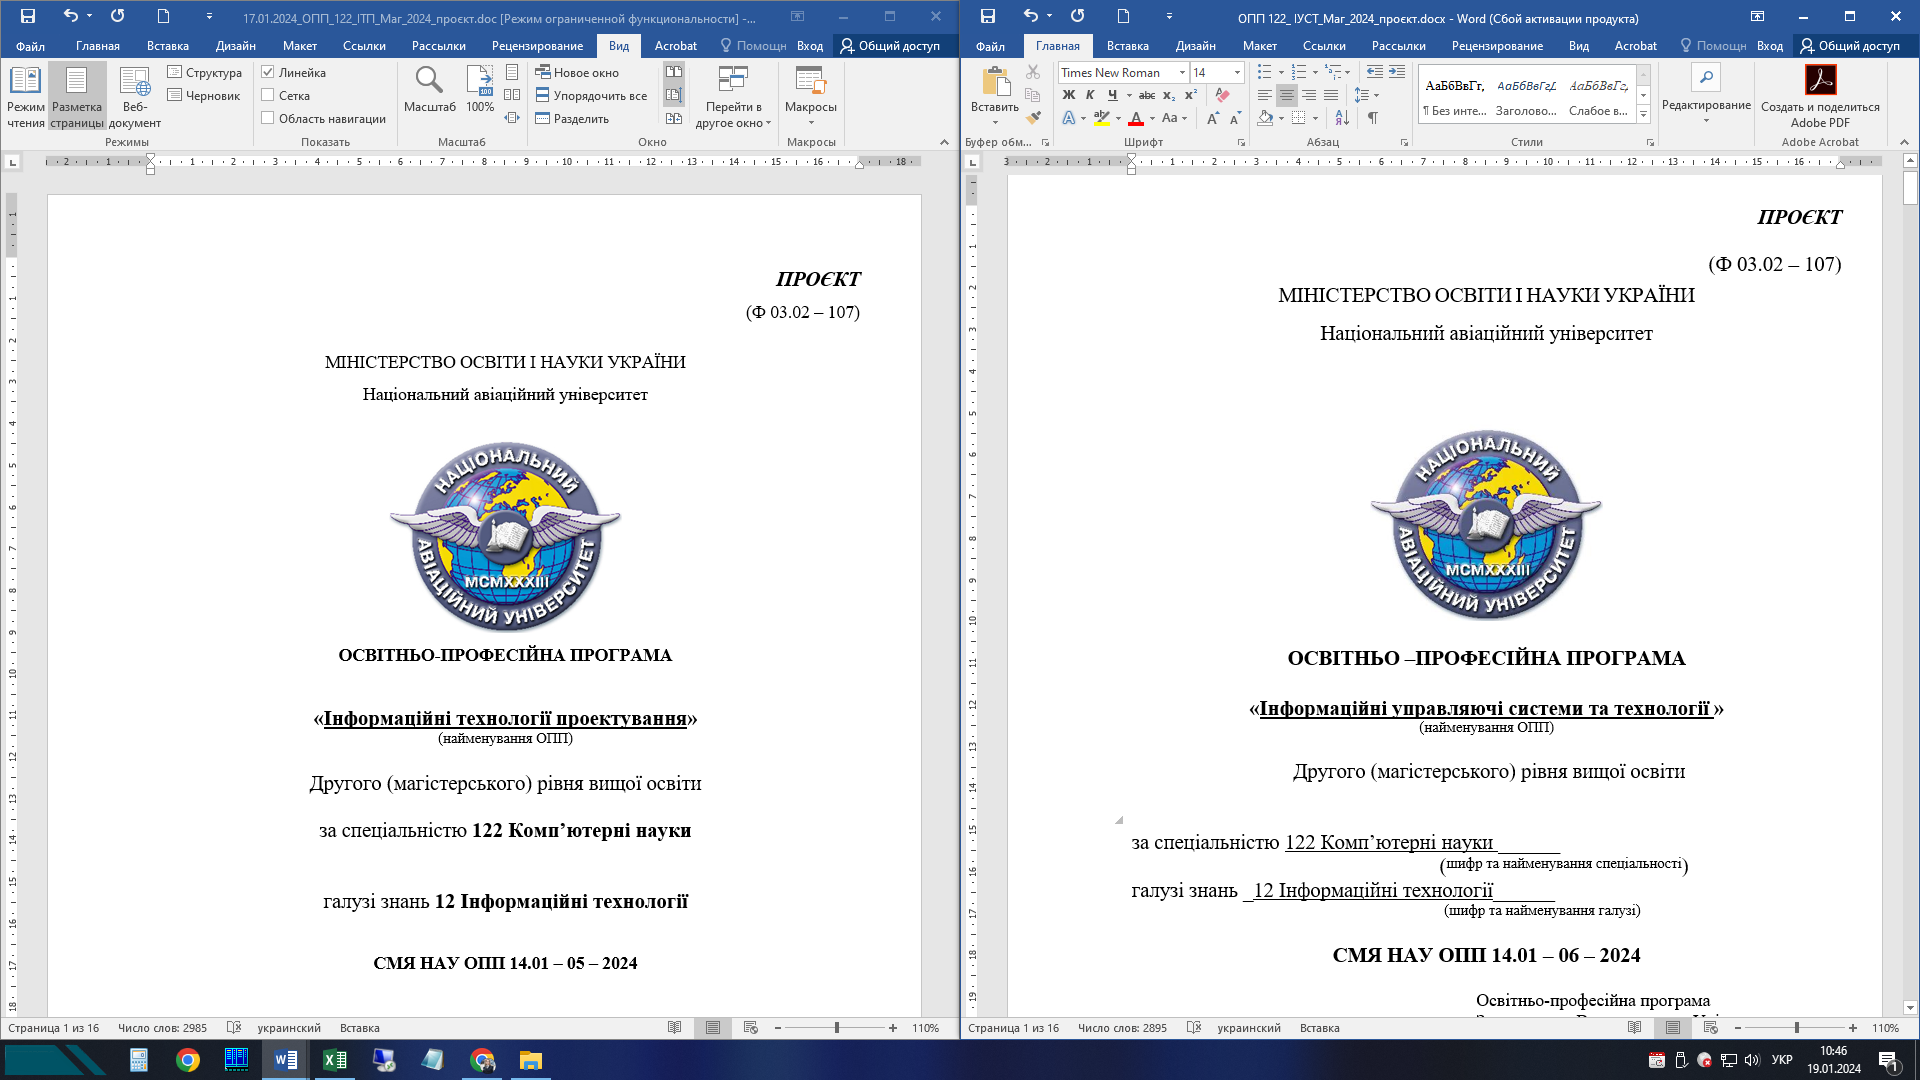Screen dimensions: 1920x1080
Task: Switch to Структура (Outline) view
Action: (x=205, y=72)
